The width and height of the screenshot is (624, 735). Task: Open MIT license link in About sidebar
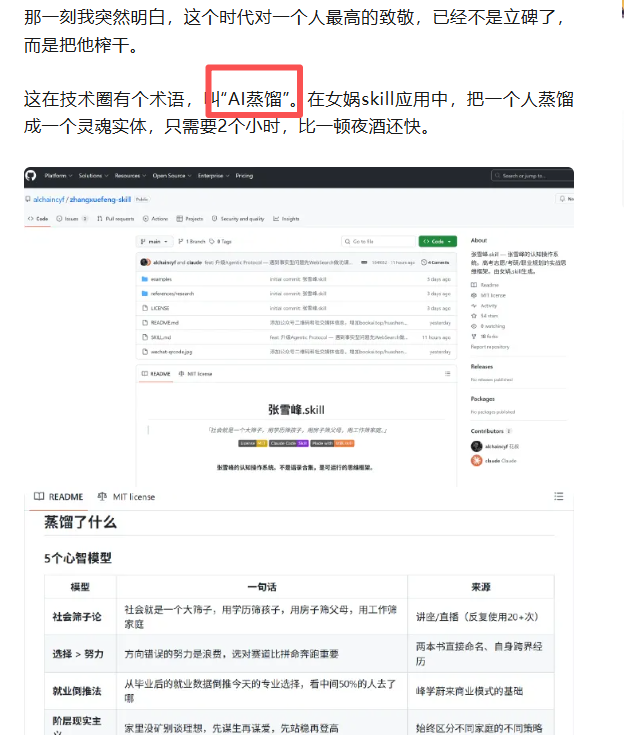(x=489, y=295)
